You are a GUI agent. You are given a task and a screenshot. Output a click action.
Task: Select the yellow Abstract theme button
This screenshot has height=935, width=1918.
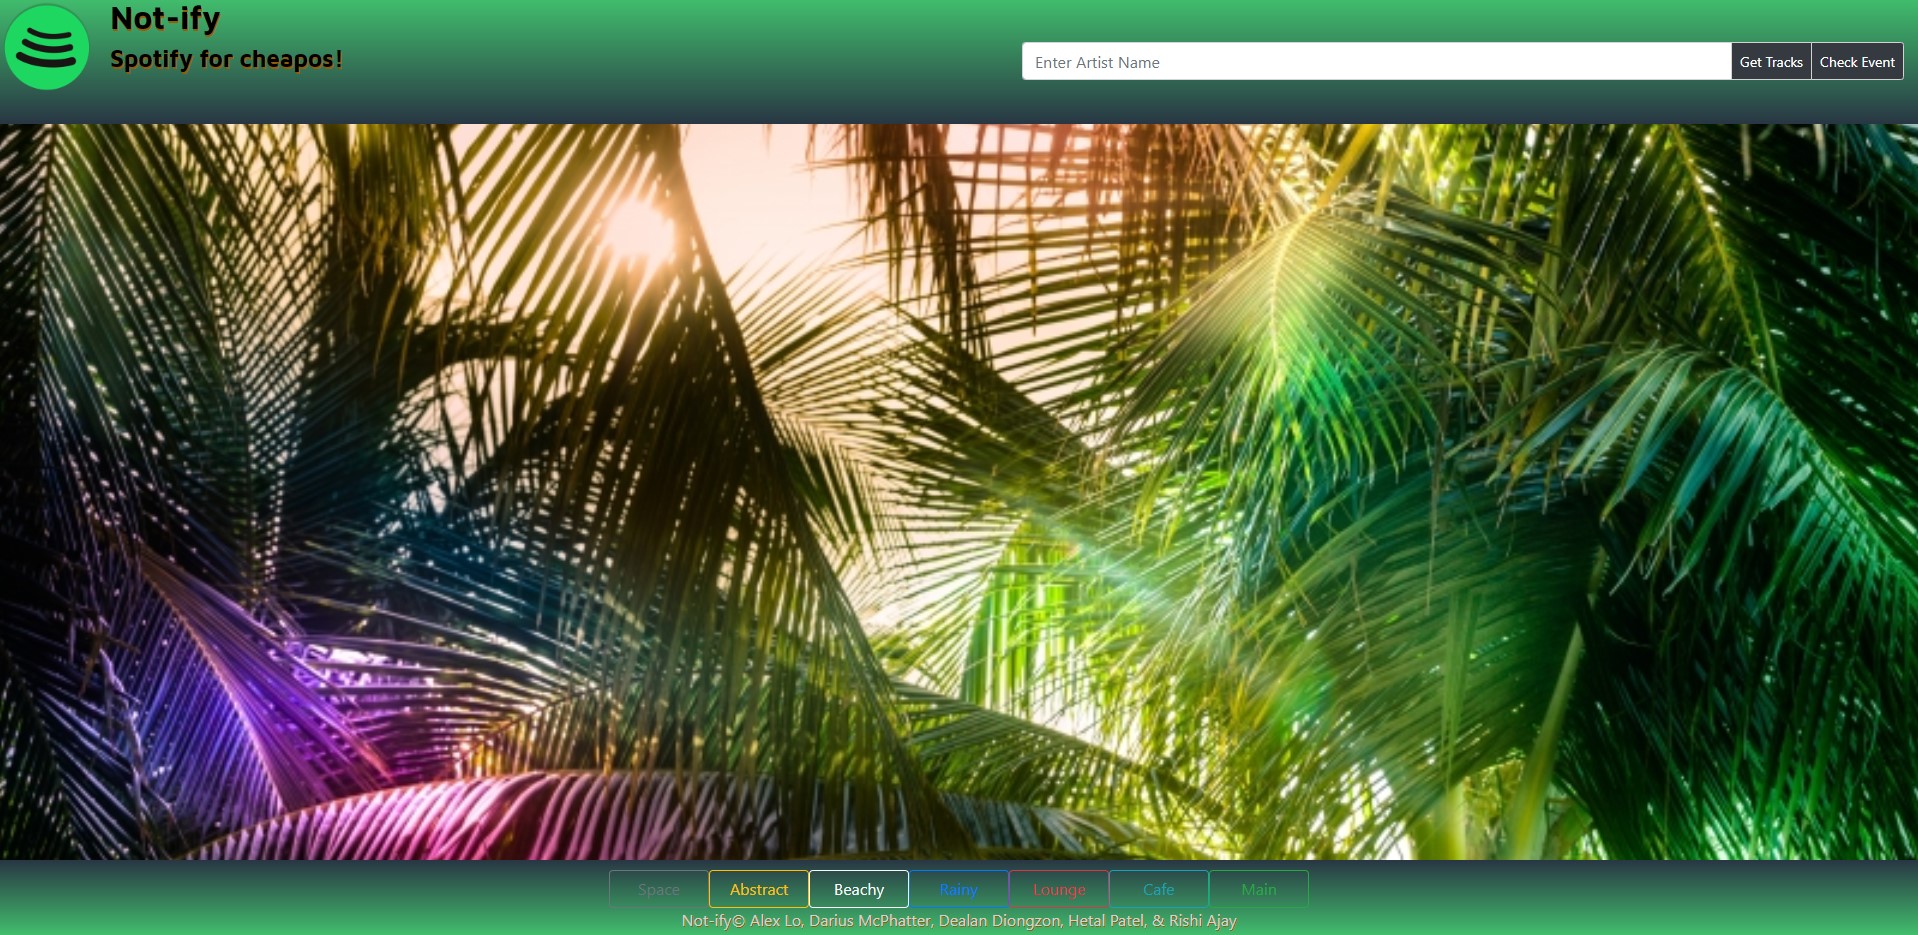click(758, 889)
